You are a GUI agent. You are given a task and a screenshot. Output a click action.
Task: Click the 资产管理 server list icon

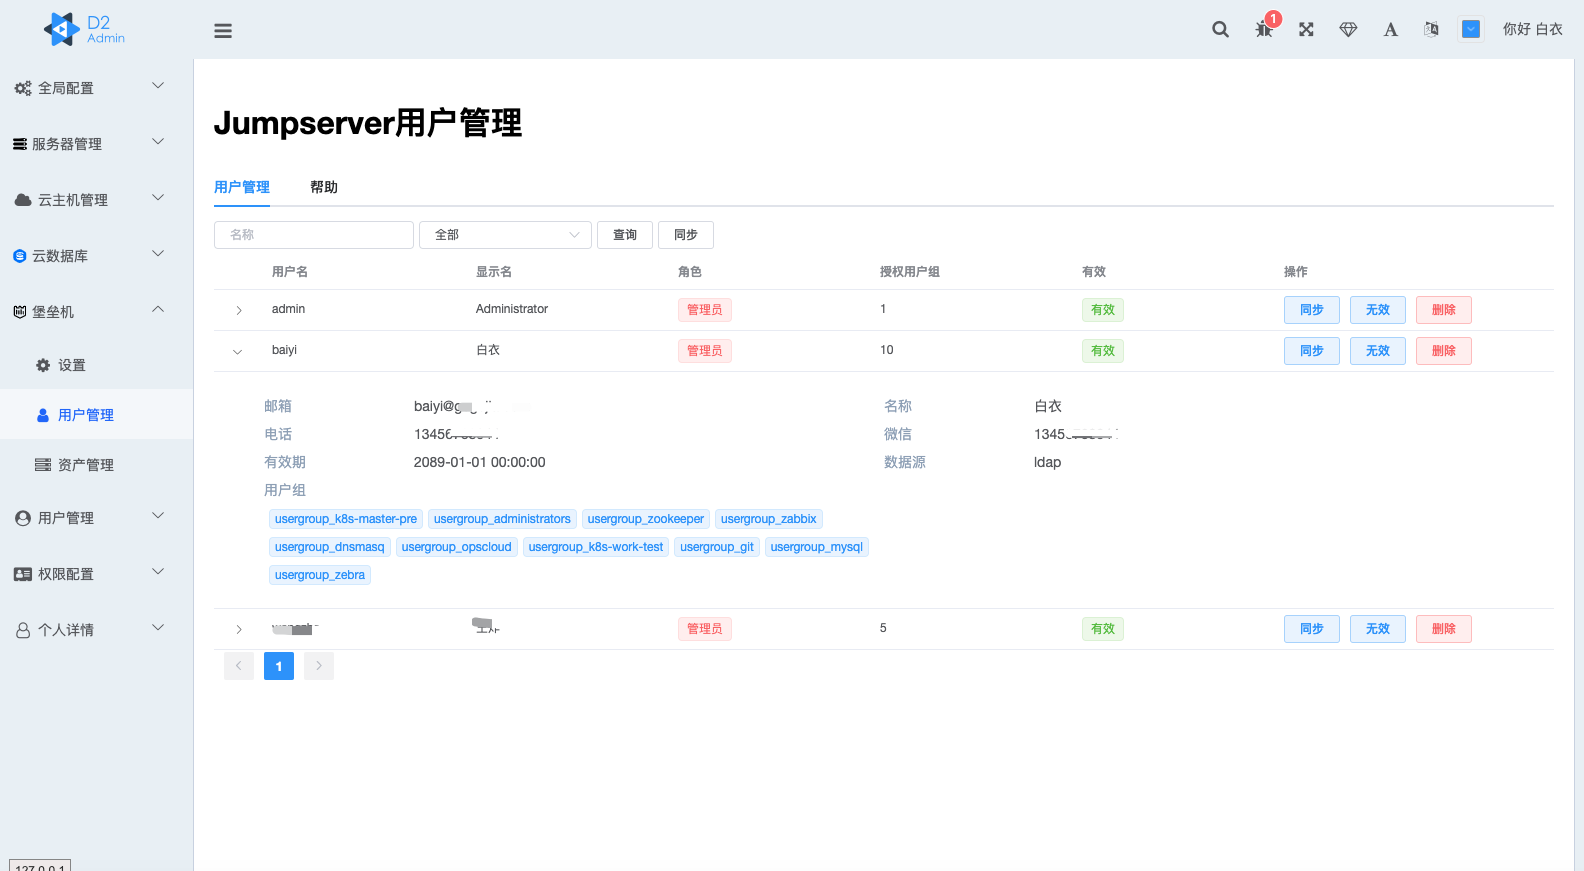coord(43,465)
